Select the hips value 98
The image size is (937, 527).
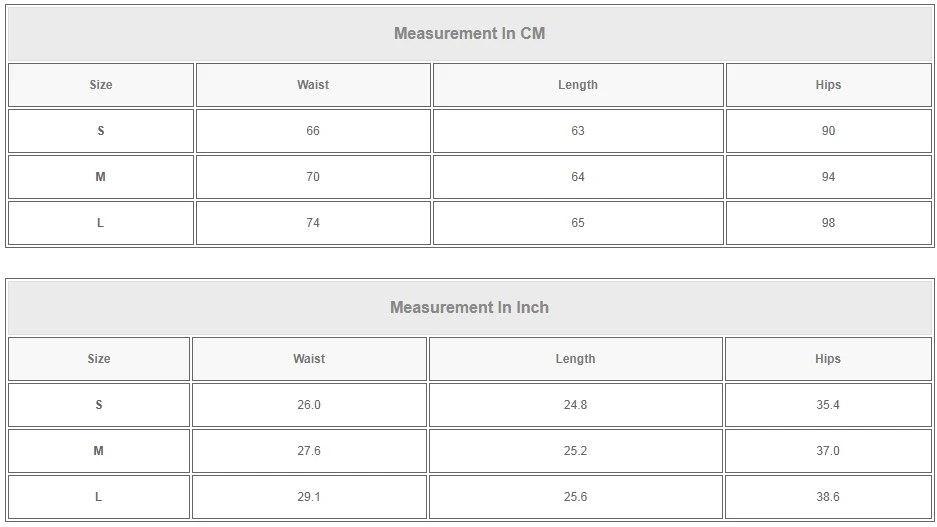tap(828, 223)
